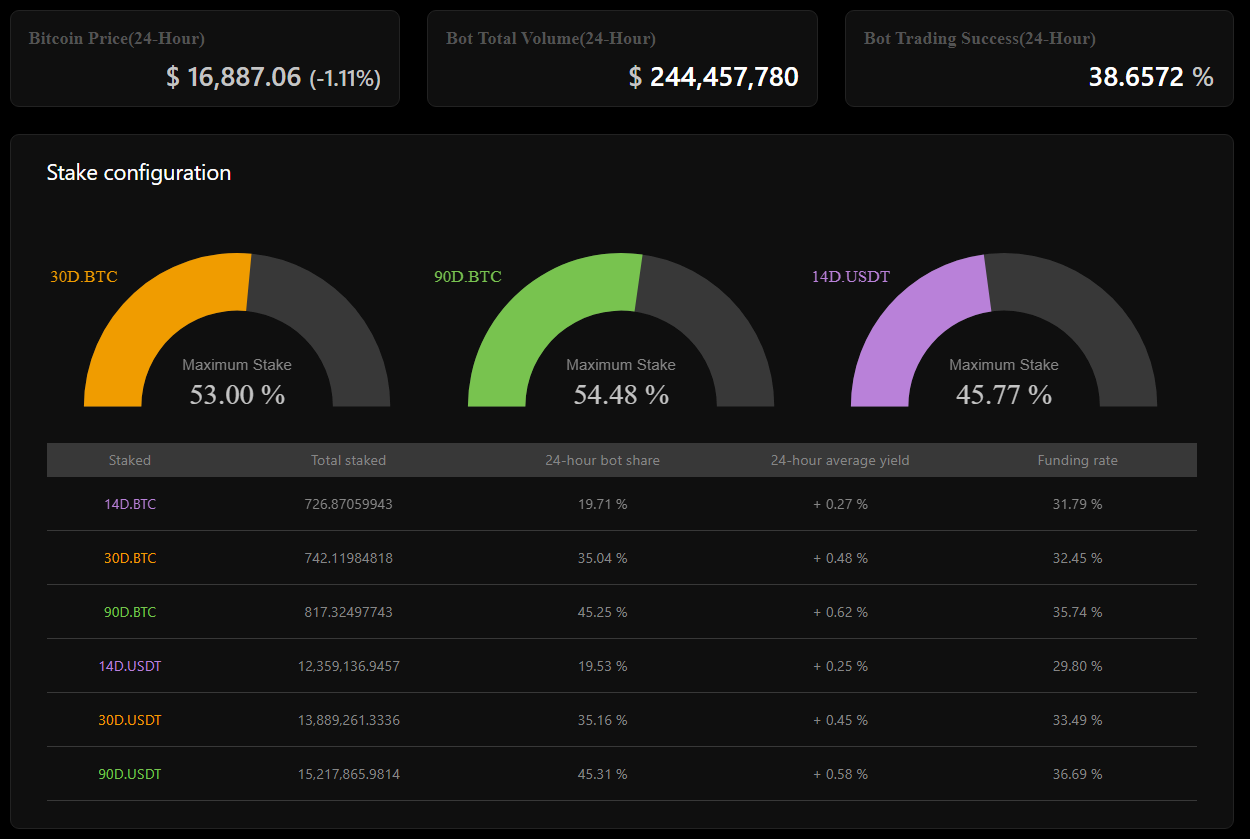Viewport: 1250px width, 839px height.
Task: Select the 30D.BTC table row name
Action: tap(130, 559)
